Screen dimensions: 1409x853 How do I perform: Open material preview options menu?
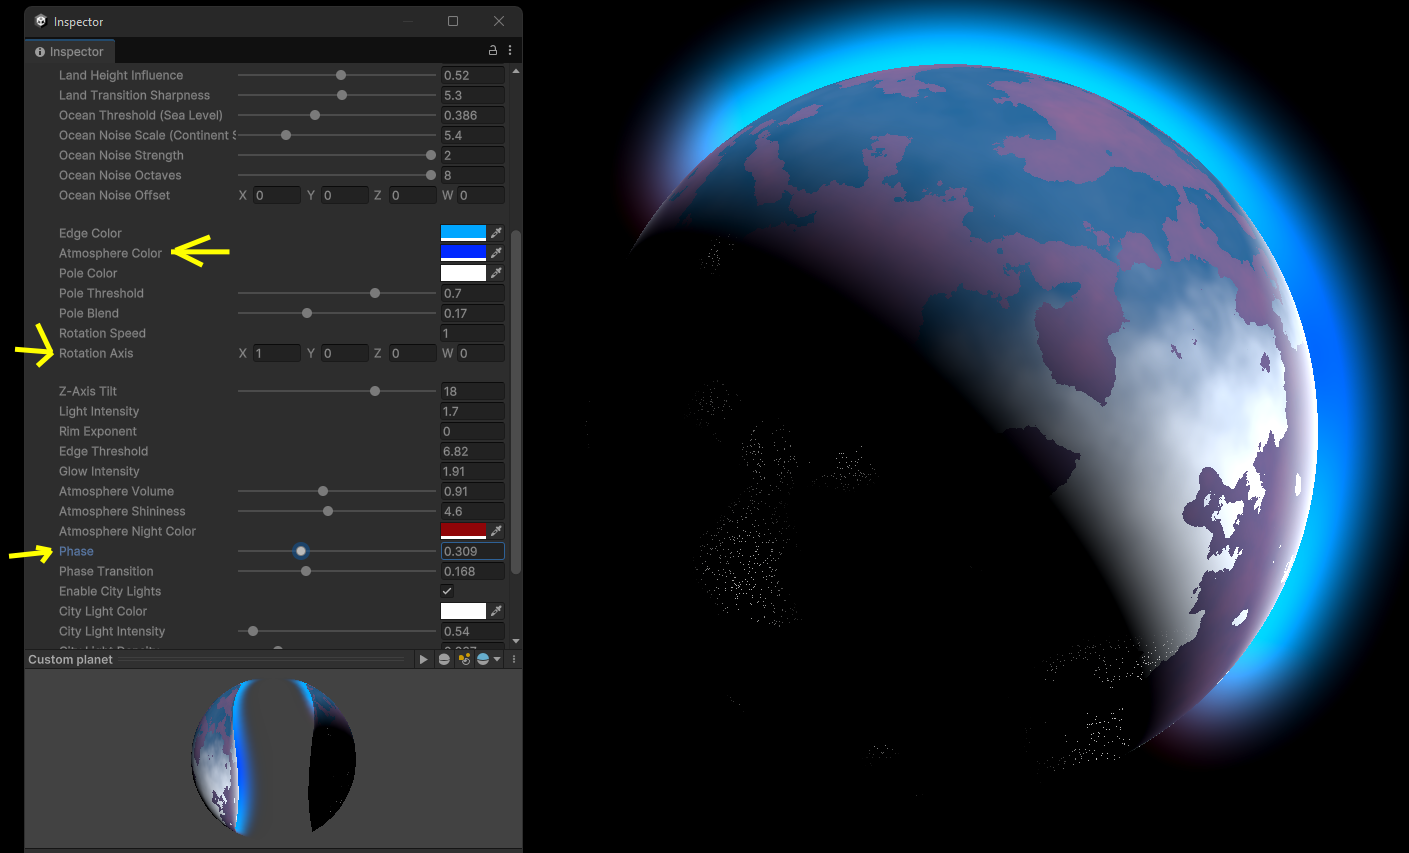pos(514,659)
